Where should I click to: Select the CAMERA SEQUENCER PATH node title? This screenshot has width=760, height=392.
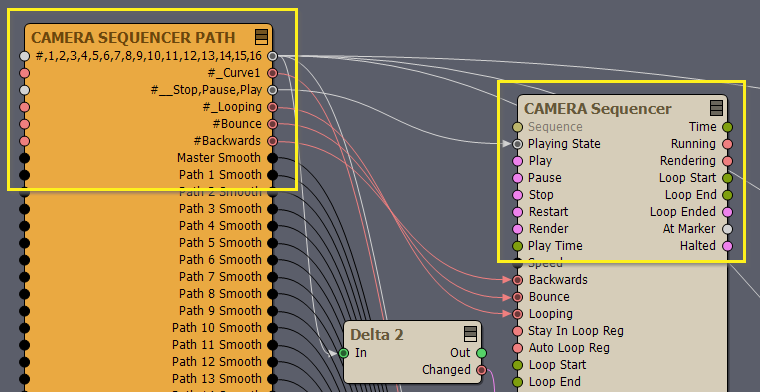click(133, 37)
